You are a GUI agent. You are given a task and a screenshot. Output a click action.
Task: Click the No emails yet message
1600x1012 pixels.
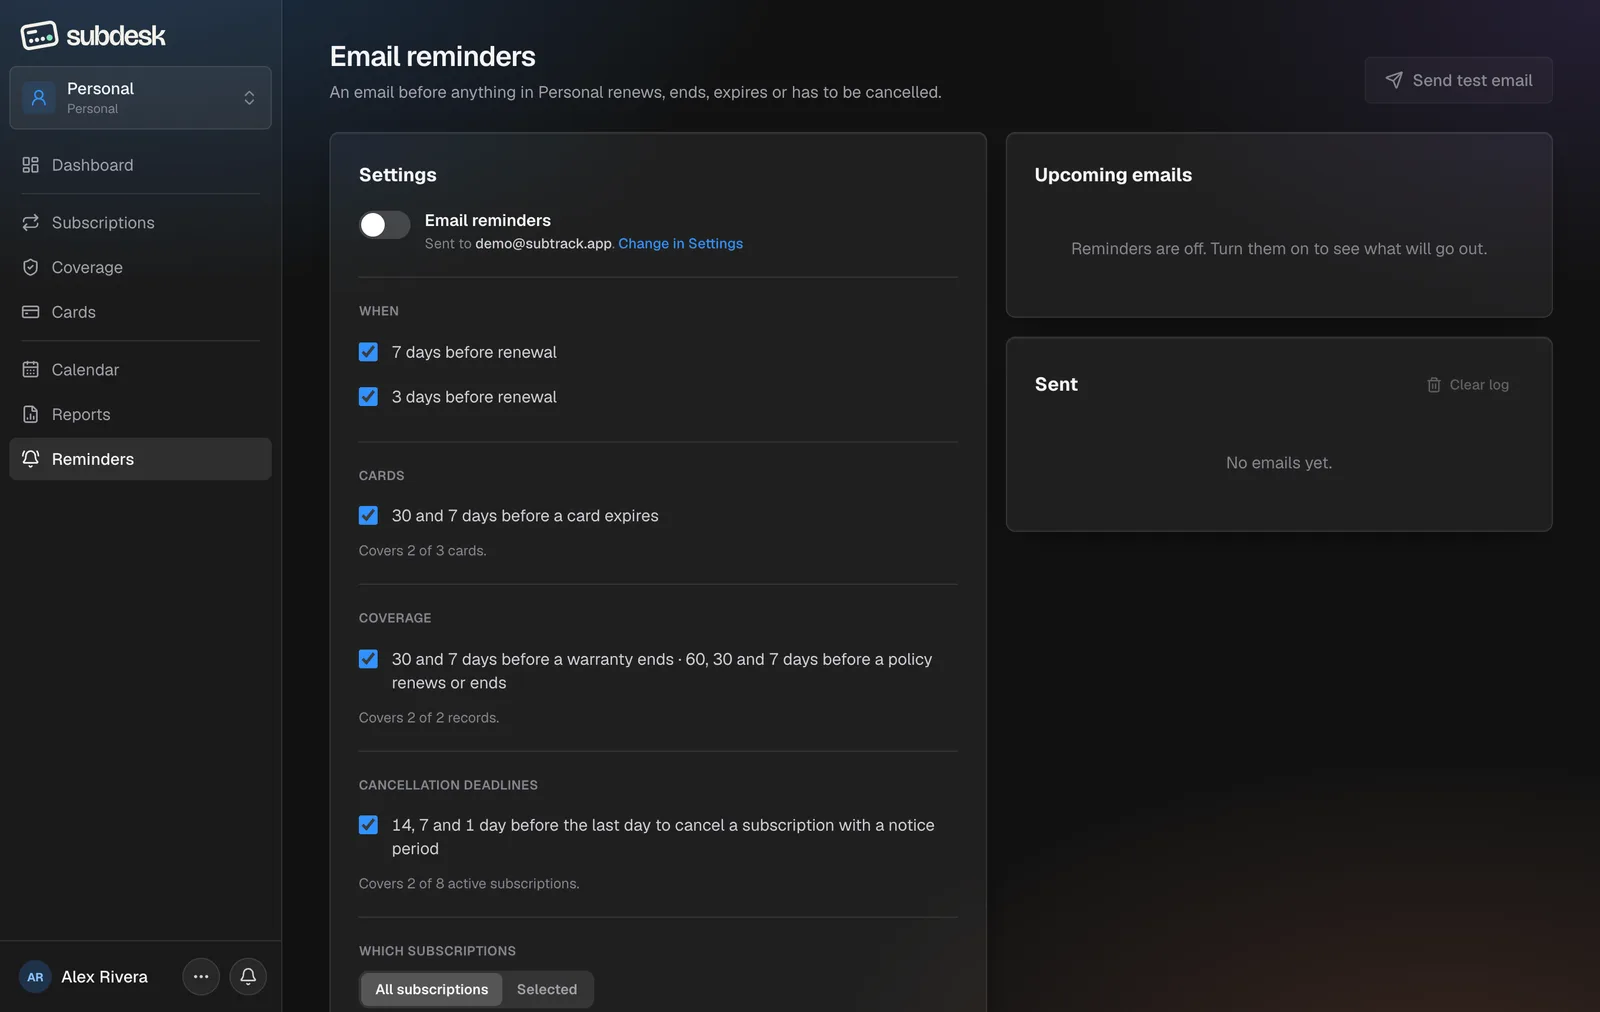click(x=1279, y=463)
